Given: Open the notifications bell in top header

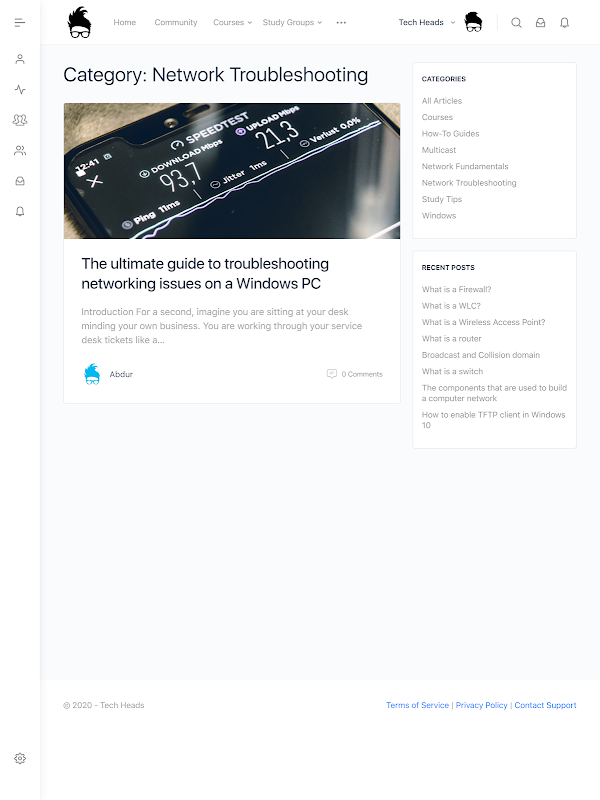Looking at the screenshot, I should pos(564,22).
